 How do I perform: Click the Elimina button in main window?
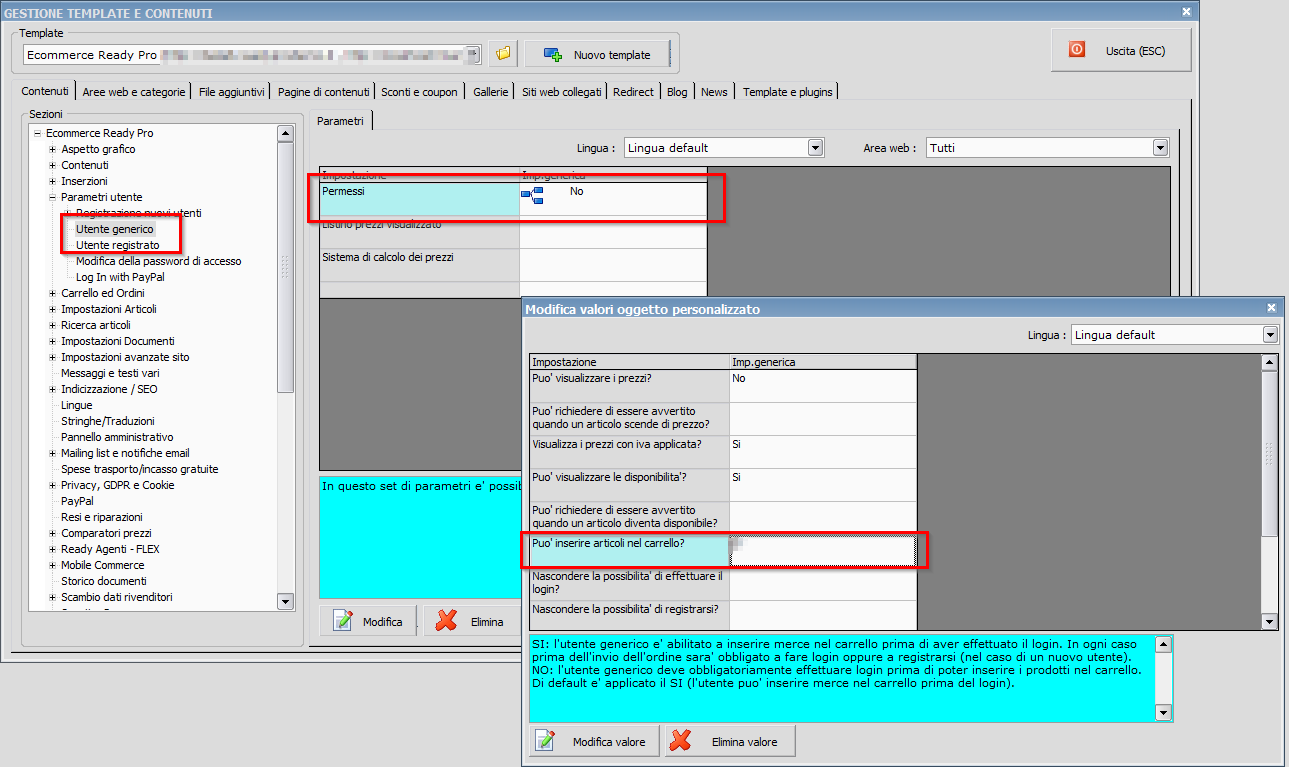tap(473, 621)
